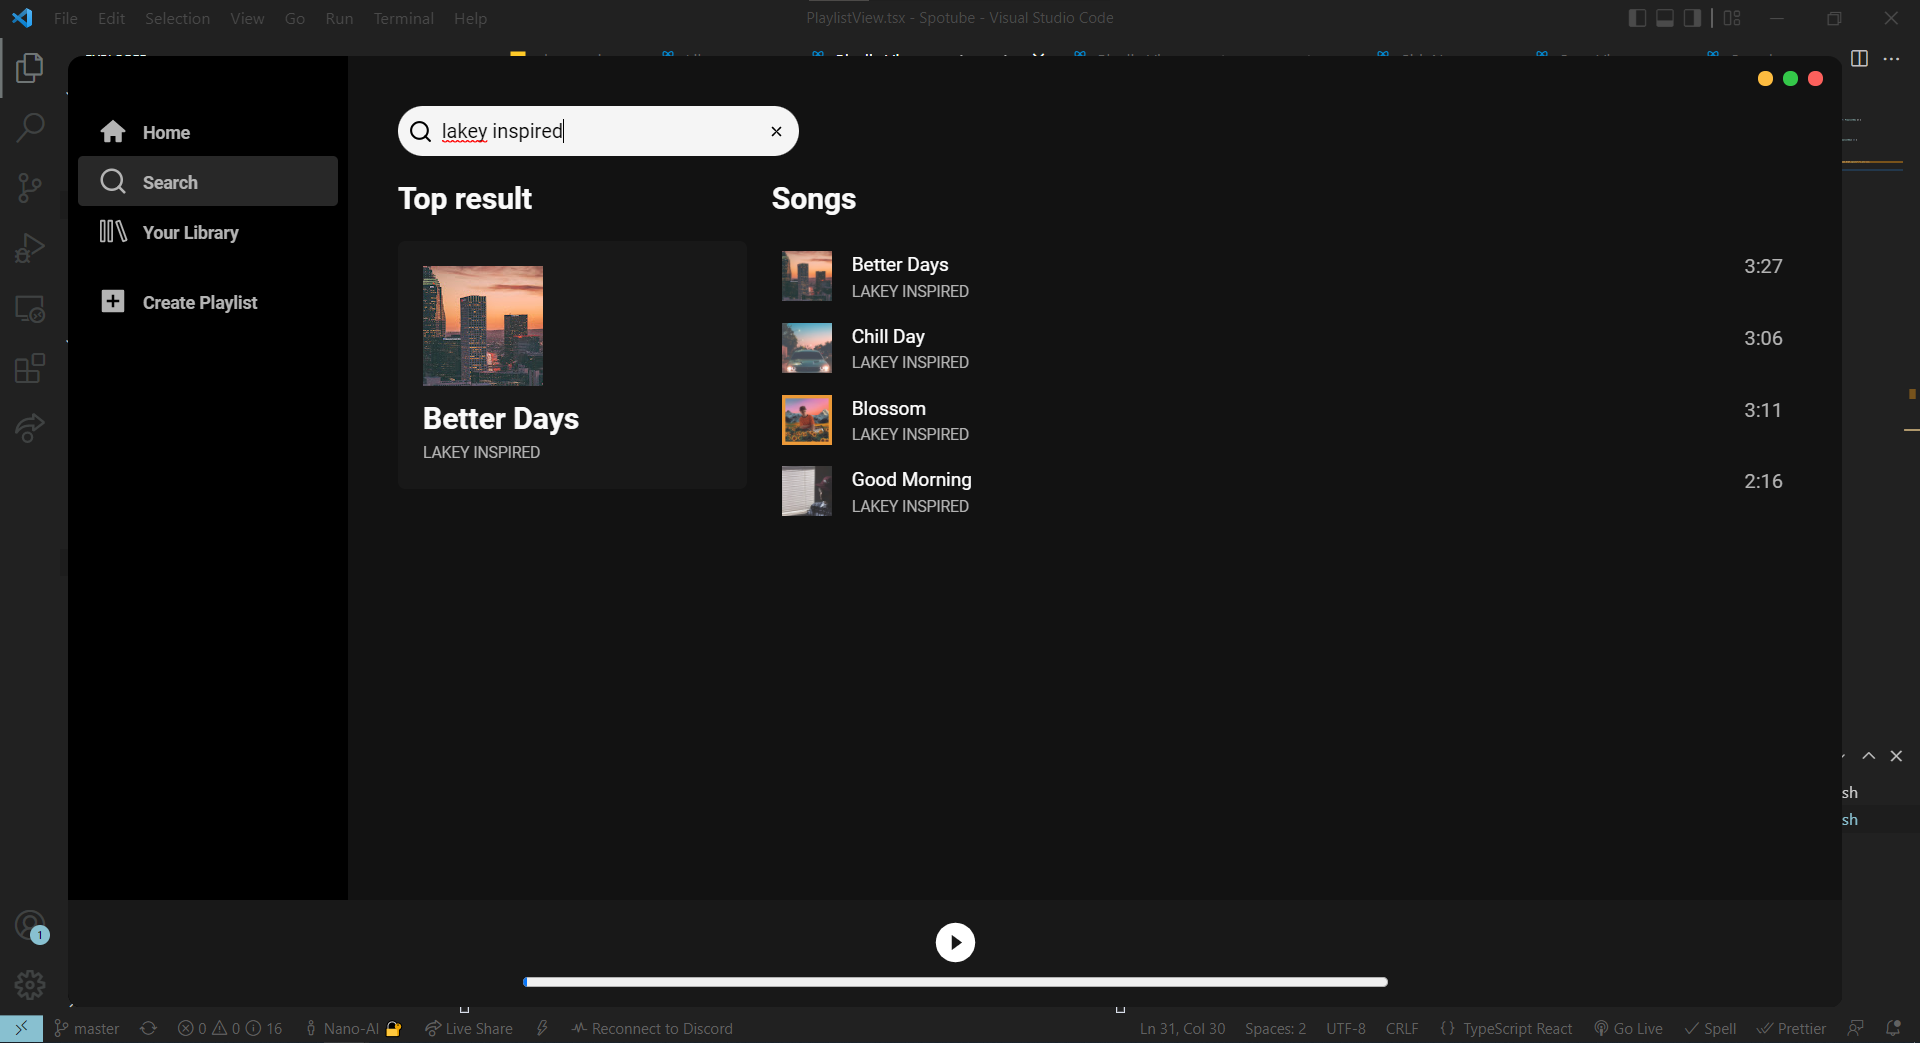Change line ending from CRLF
The height and width of the screenshot is (1043, 1920).
click(1403, 1028)
